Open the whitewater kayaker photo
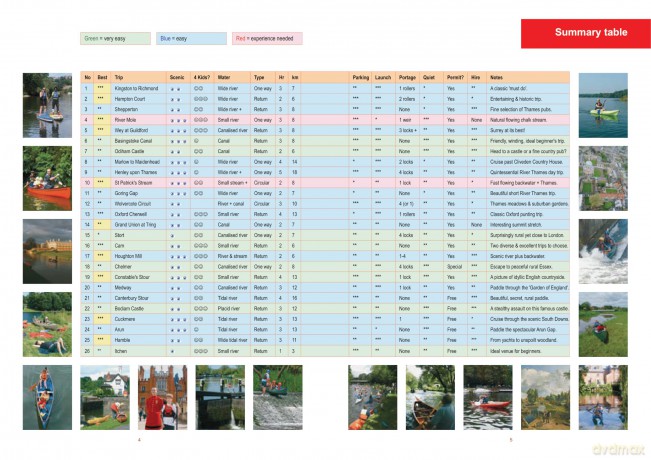Image resolution: width=651 pixels, height=460 pixels. pyautogui.click(x=603, y=252)
